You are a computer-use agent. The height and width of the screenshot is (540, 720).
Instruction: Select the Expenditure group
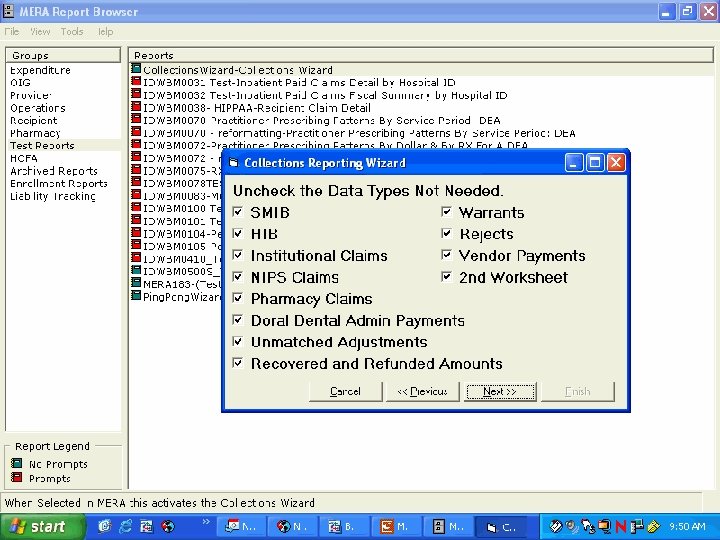coord(40,70)
